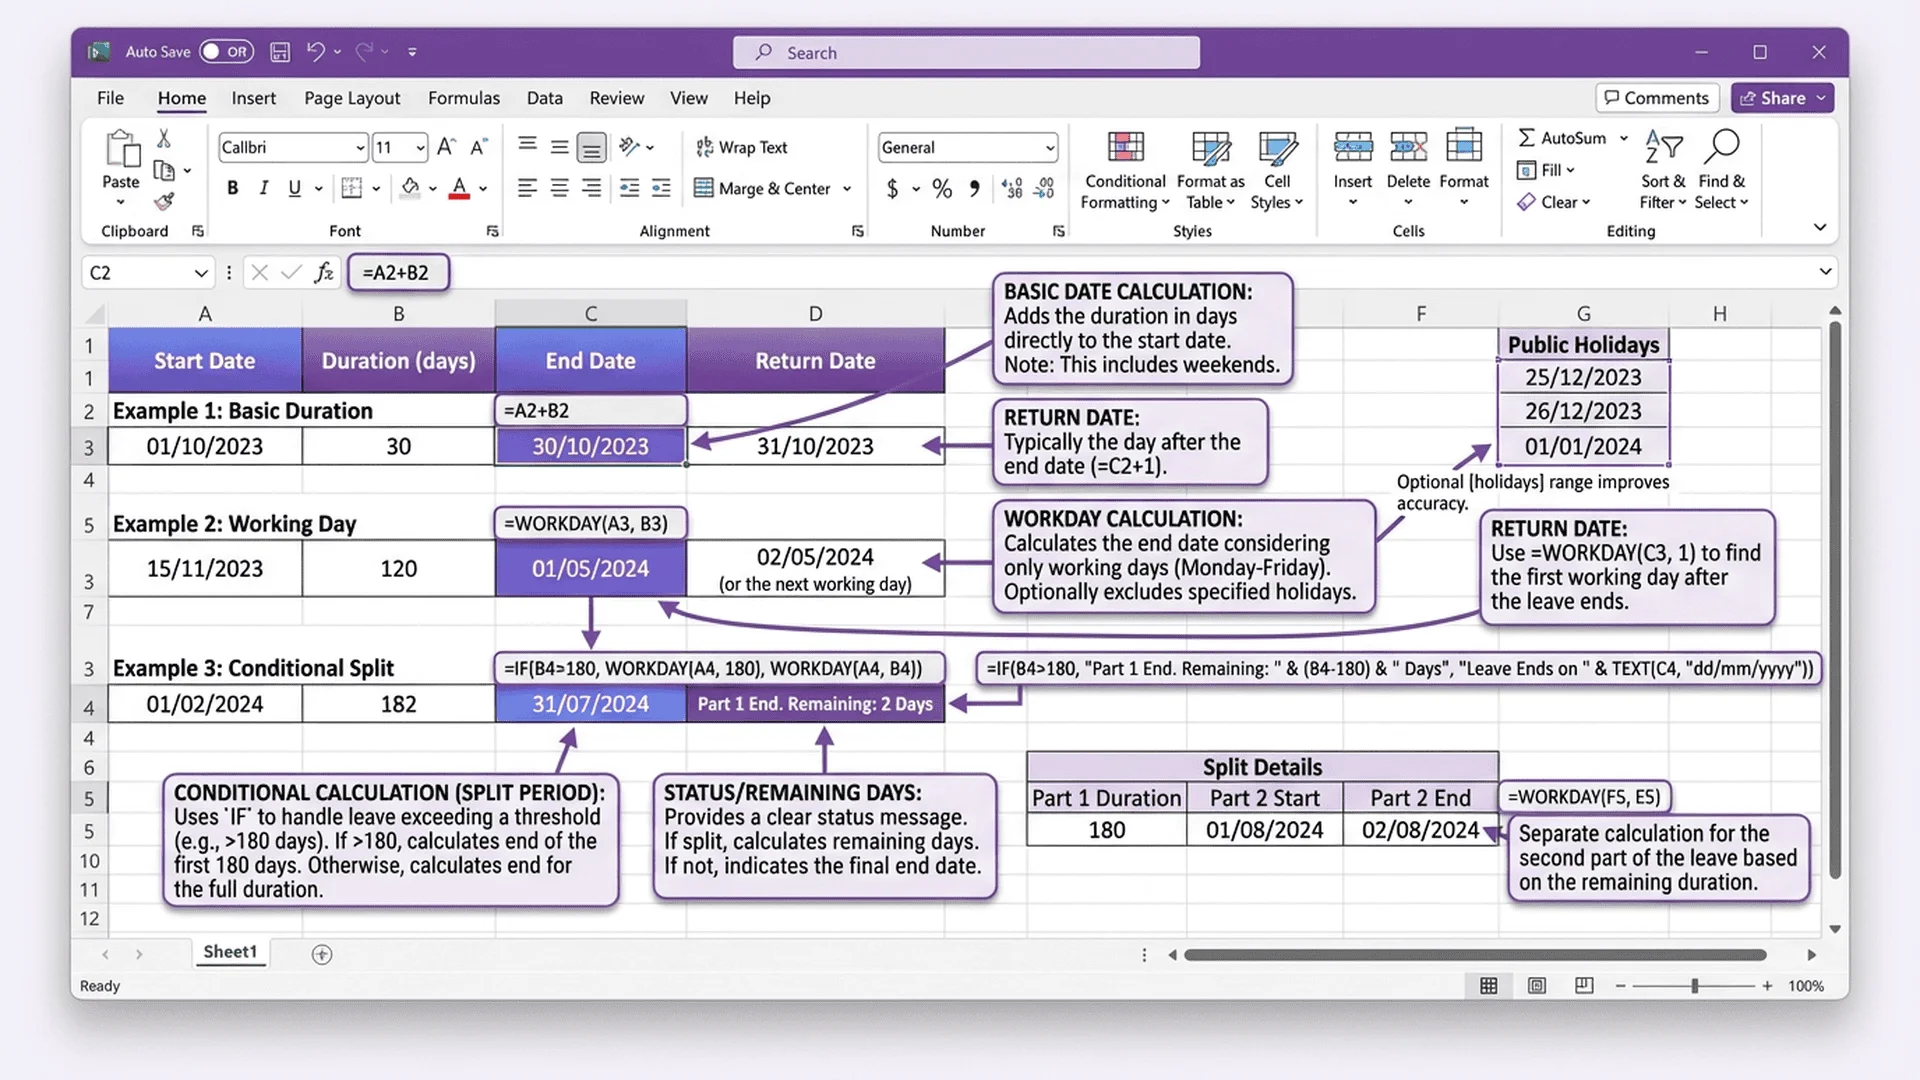The image size is (1920, 1080).
Task: Toggle bold formatting
Action: [232, 188]
